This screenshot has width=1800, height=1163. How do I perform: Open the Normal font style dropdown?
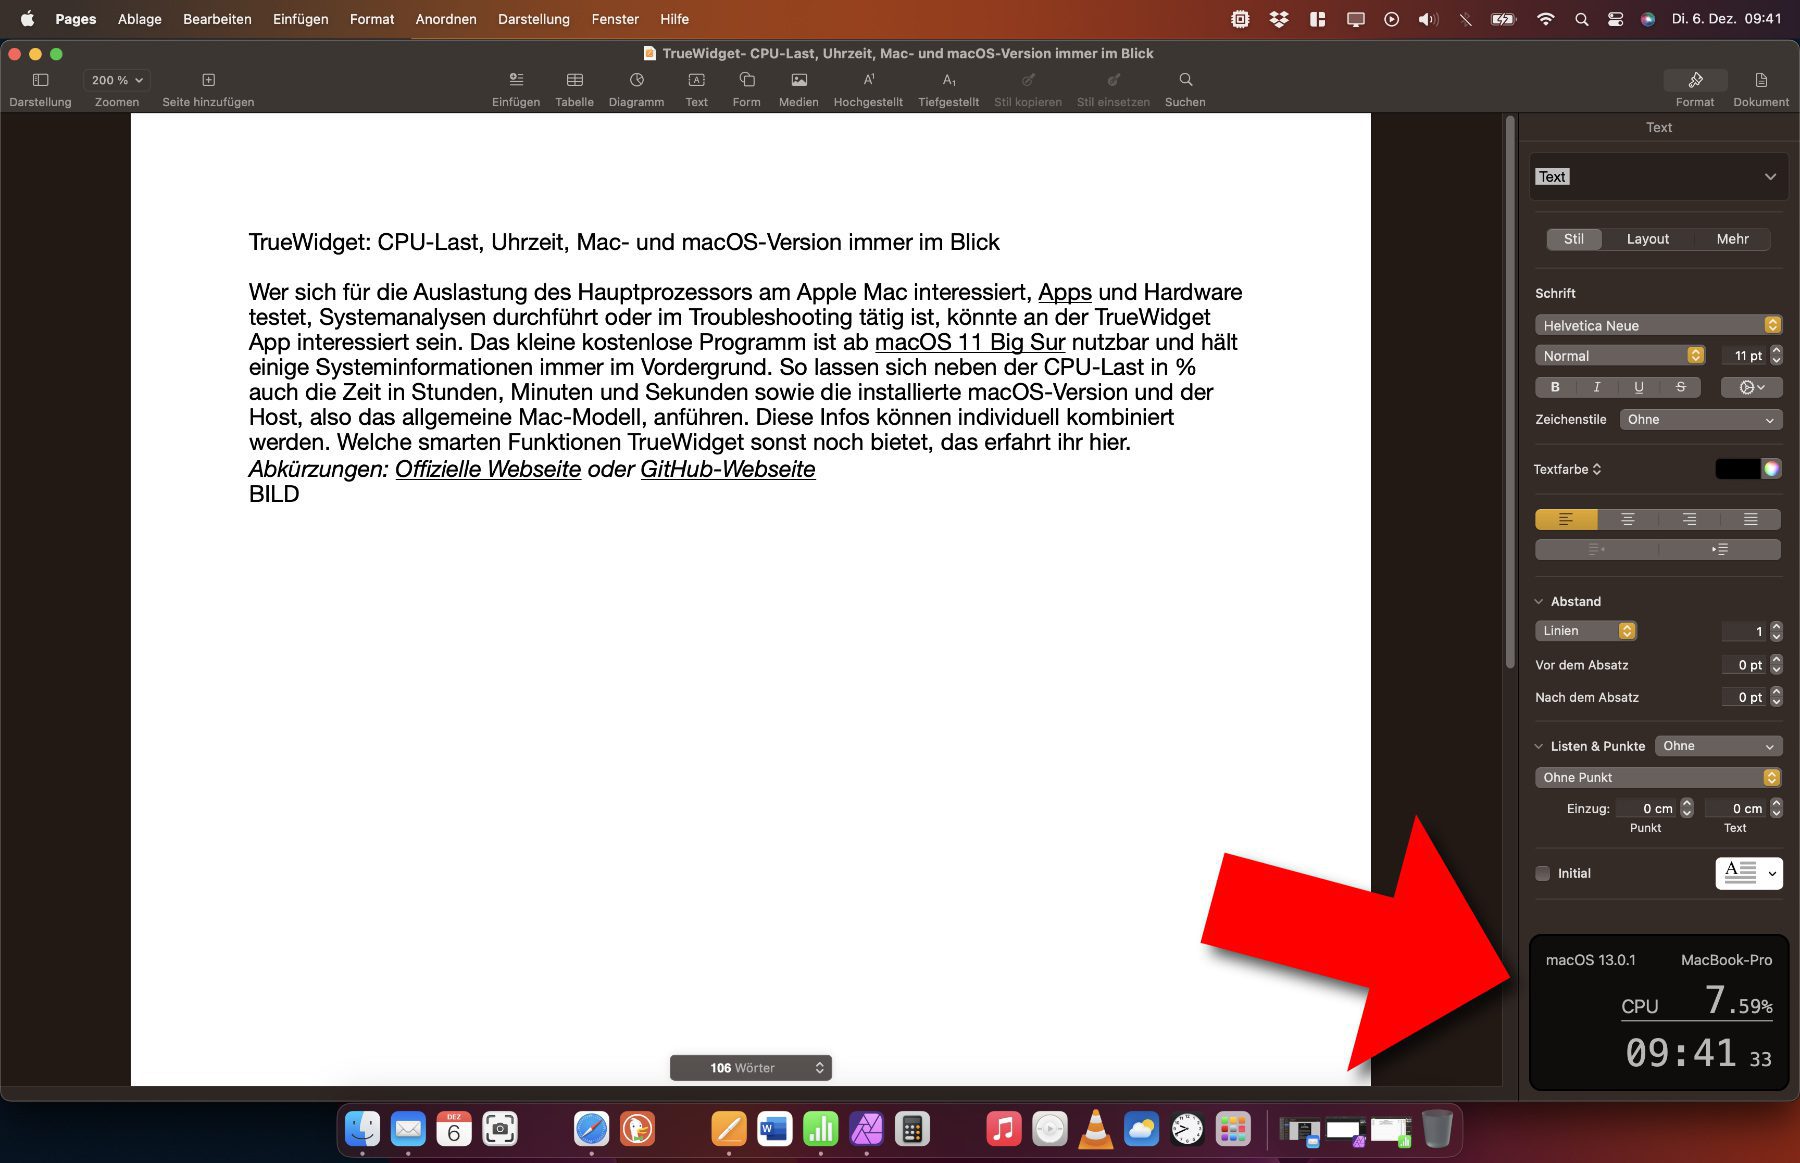coord(1620,356)
